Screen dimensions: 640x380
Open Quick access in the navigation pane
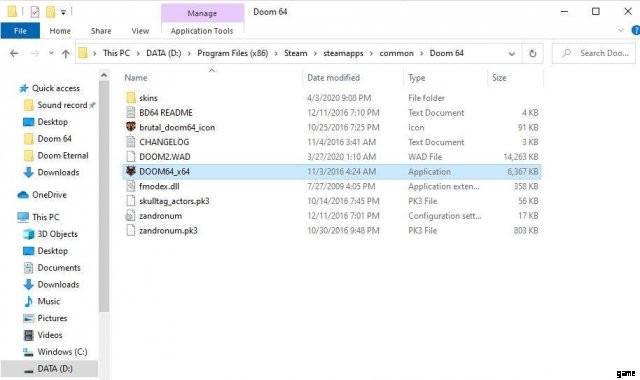click(x=56, y=88)
